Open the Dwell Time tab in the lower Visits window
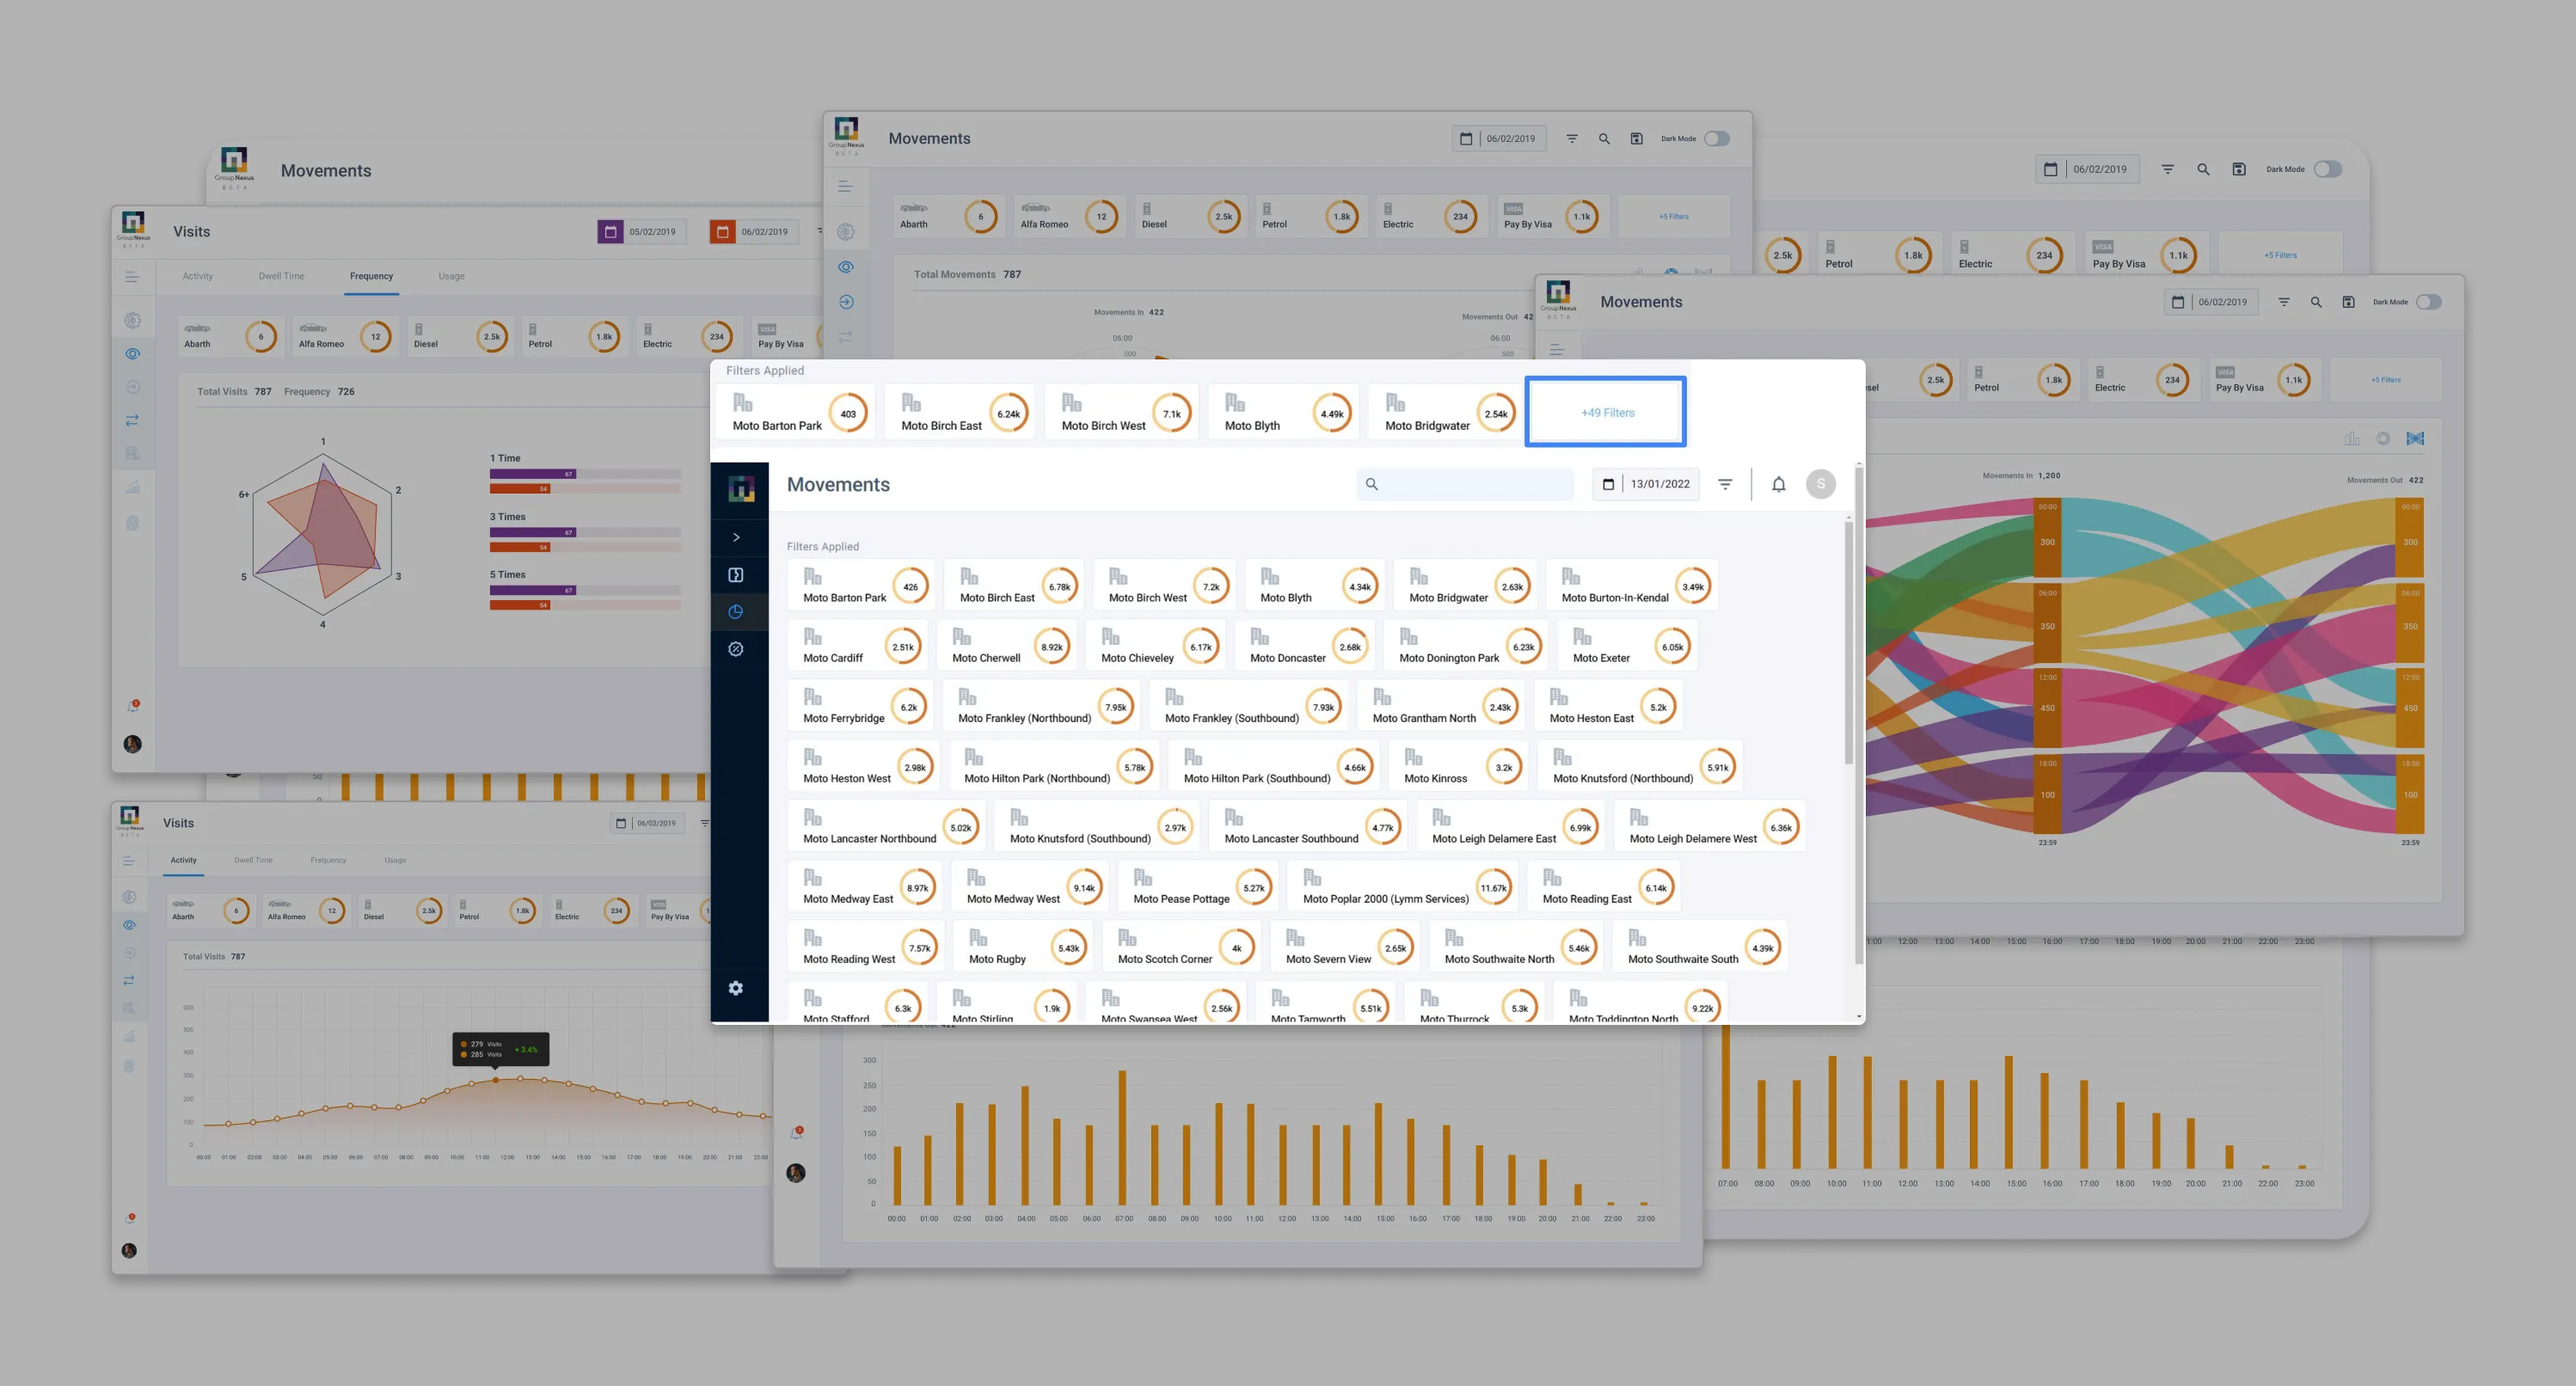 tap(253, 860)
